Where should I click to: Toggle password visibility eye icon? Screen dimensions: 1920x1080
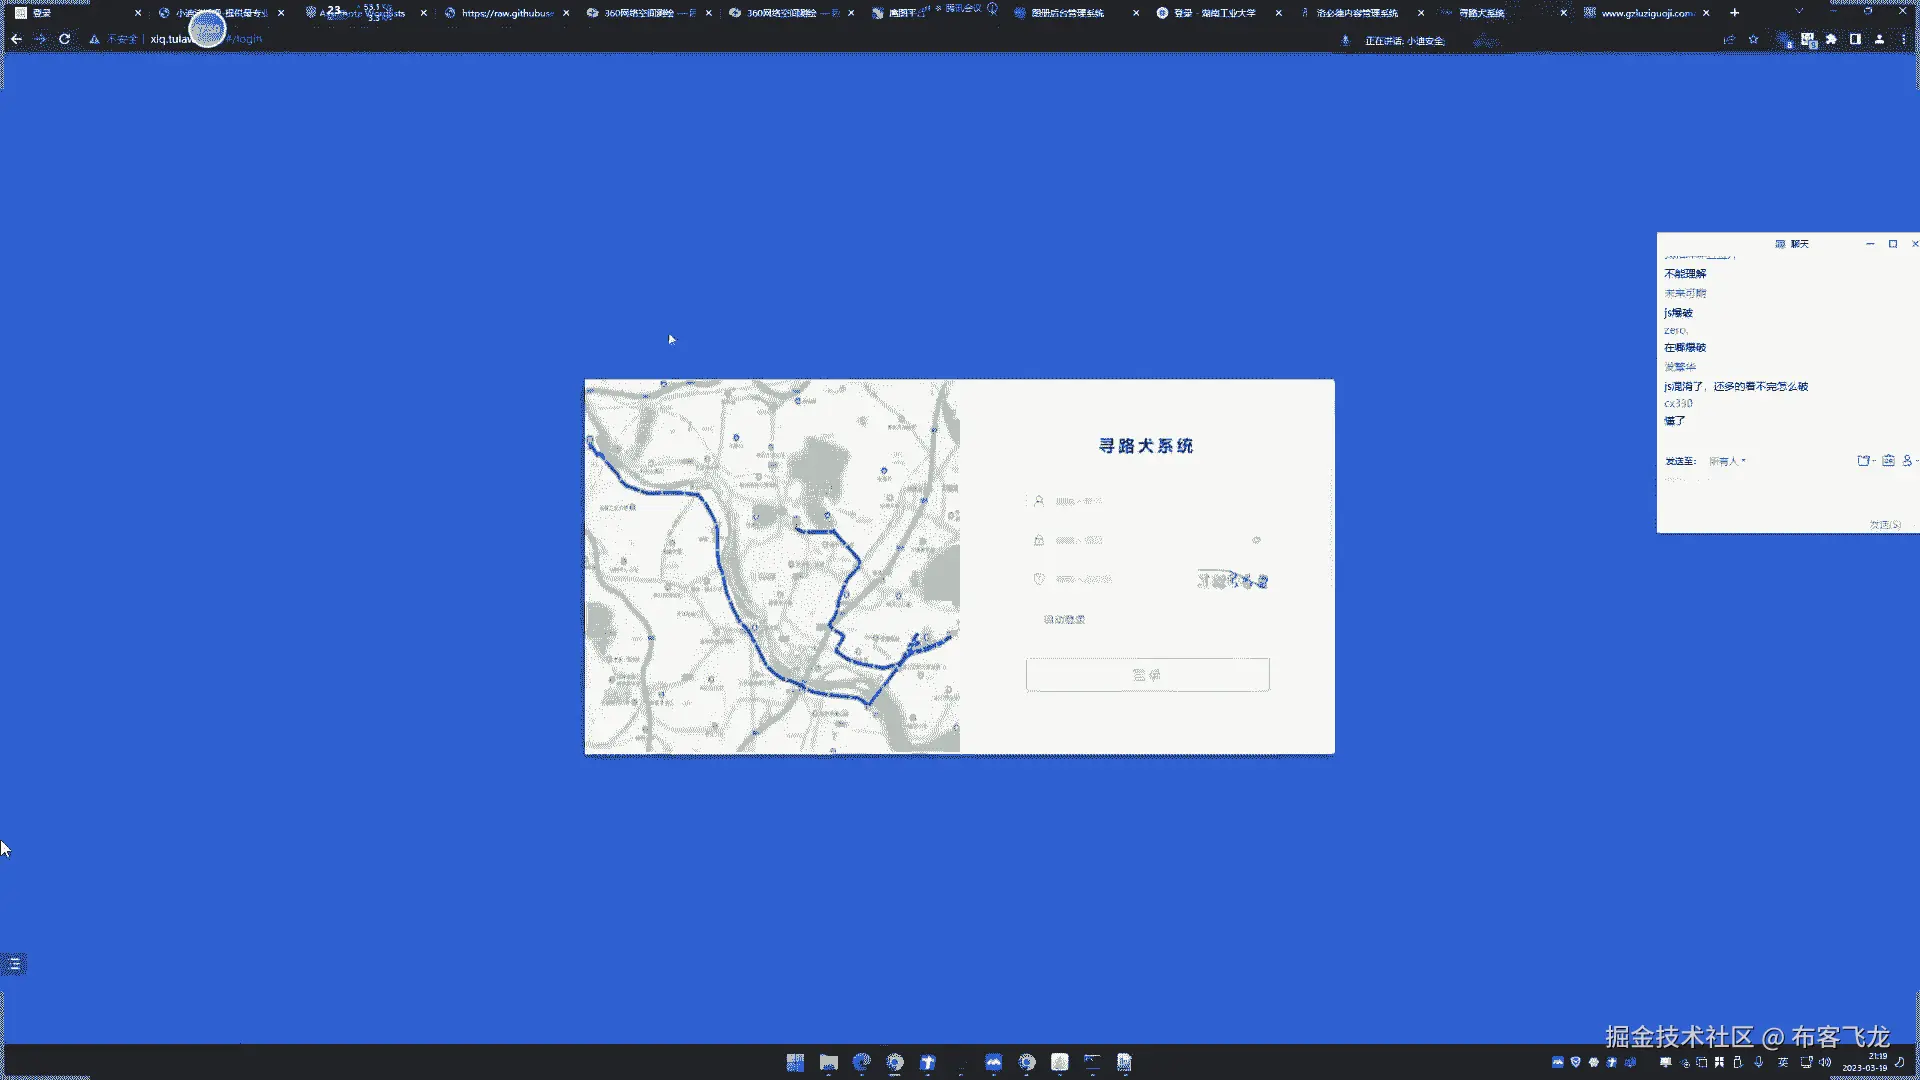point(1256,540)
